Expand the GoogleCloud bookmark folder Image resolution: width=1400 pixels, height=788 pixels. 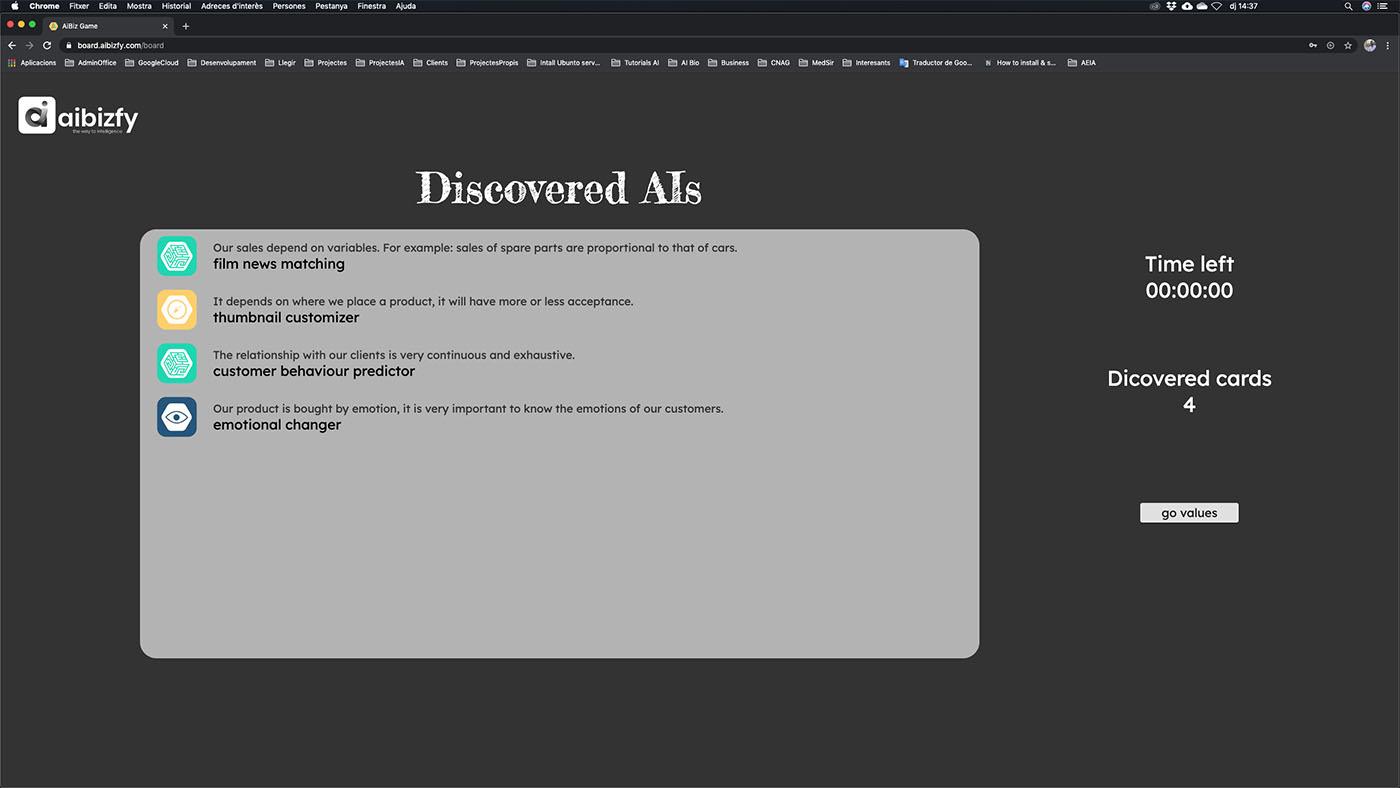tap(152, 63)
